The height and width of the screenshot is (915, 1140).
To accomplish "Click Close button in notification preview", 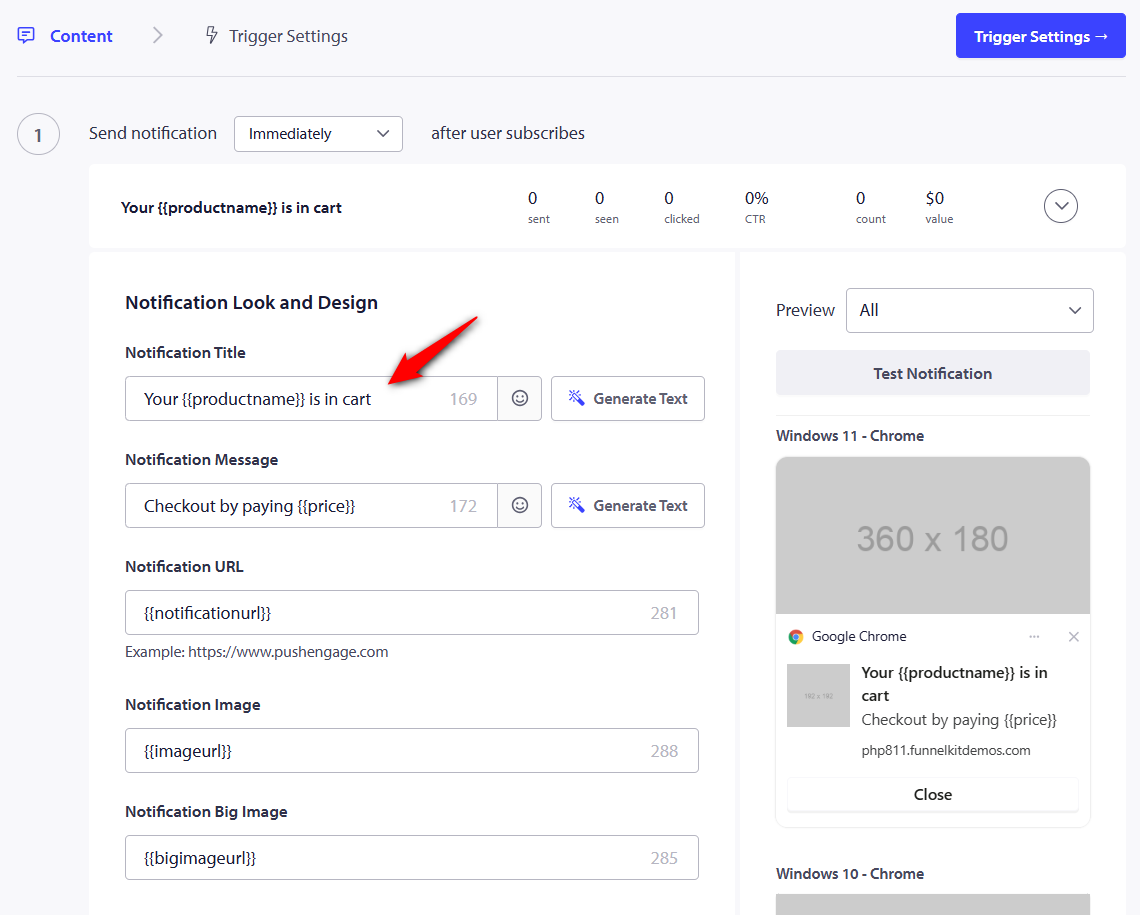I will tap(933, 794).
